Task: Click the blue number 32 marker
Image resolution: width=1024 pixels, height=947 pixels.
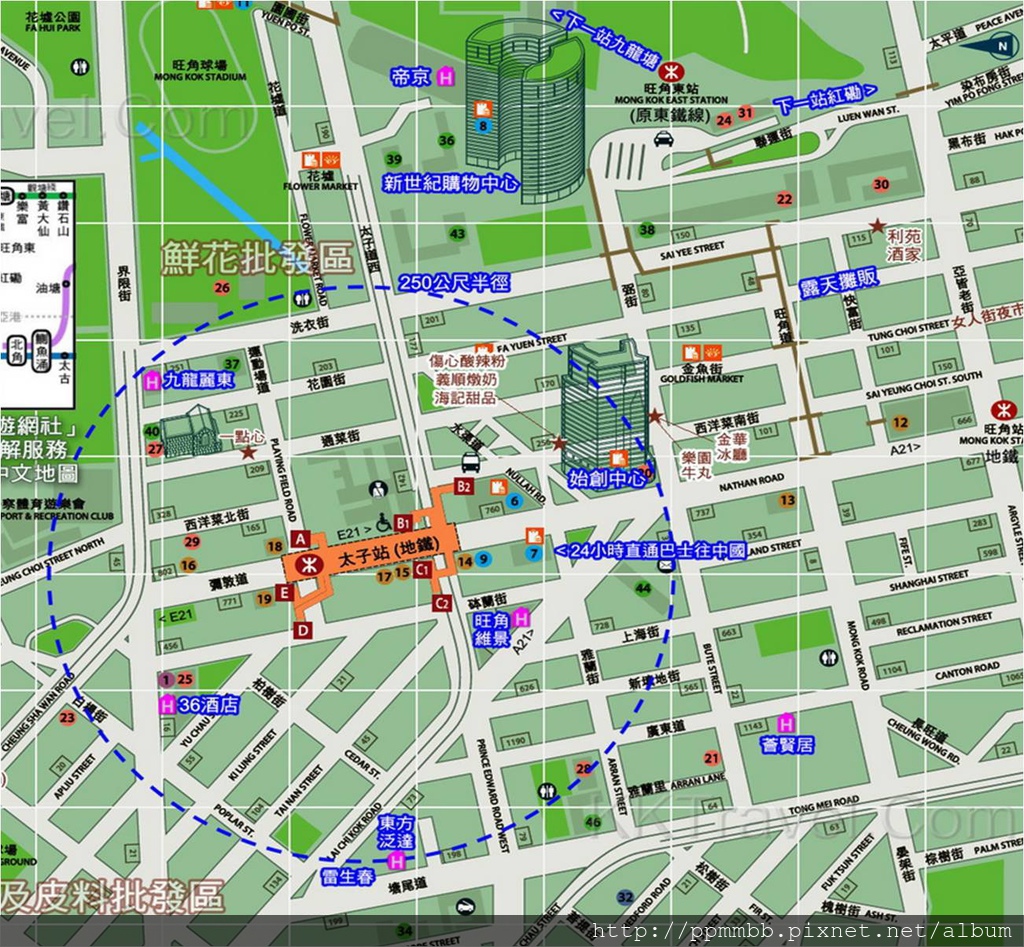Action: pos(625,897)
